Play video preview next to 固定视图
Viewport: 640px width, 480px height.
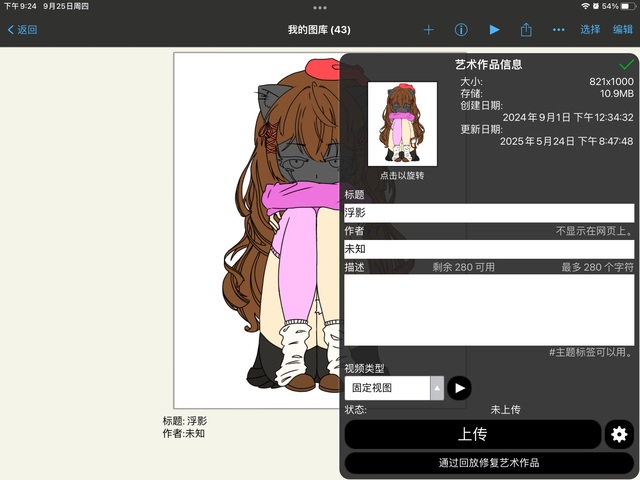click(x=459, y=388)
